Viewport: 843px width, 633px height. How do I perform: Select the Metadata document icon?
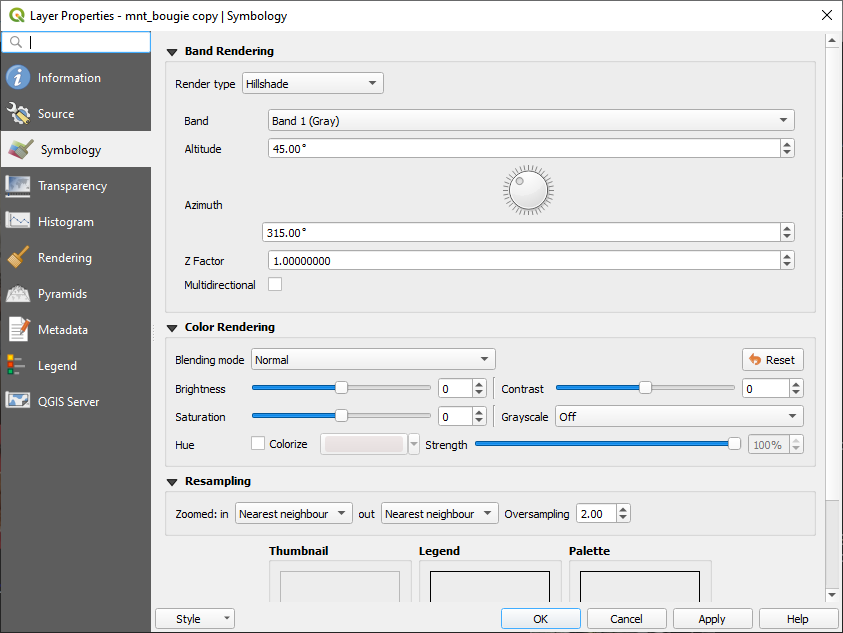pos(18,330)
